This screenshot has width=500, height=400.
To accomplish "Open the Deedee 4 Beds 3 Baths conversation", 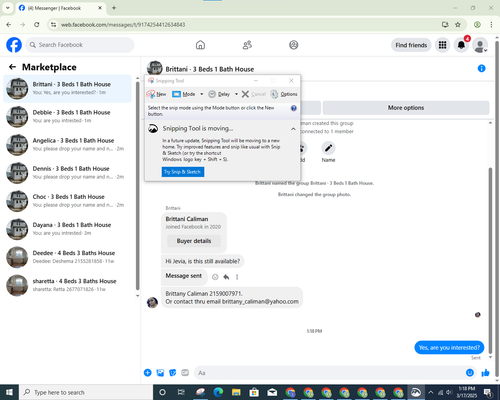I will 67,257.
